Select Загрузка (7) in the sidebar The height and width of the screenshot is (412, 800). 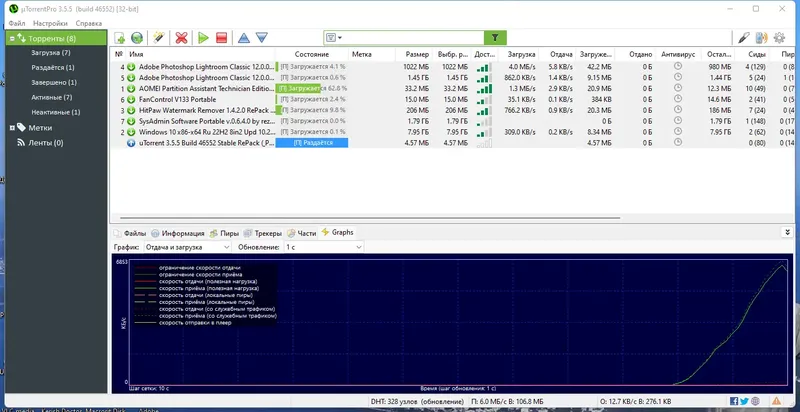coord(51,53)
